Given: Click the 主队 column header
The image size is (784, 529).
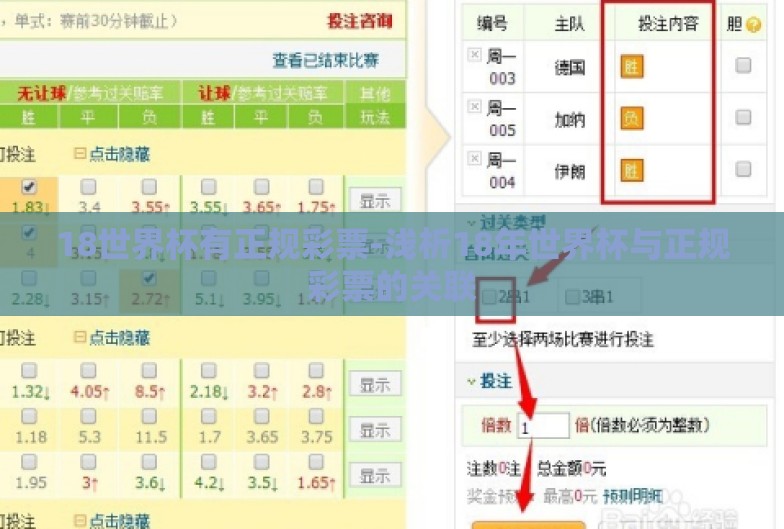Looking at the screenshot, I should coord(570,24).
